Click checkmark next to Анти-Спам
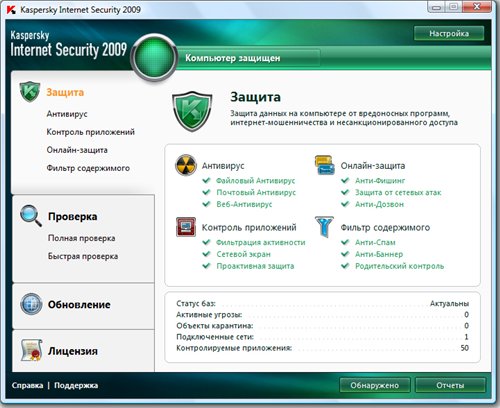The image size is (500, 408). point(345,242)
